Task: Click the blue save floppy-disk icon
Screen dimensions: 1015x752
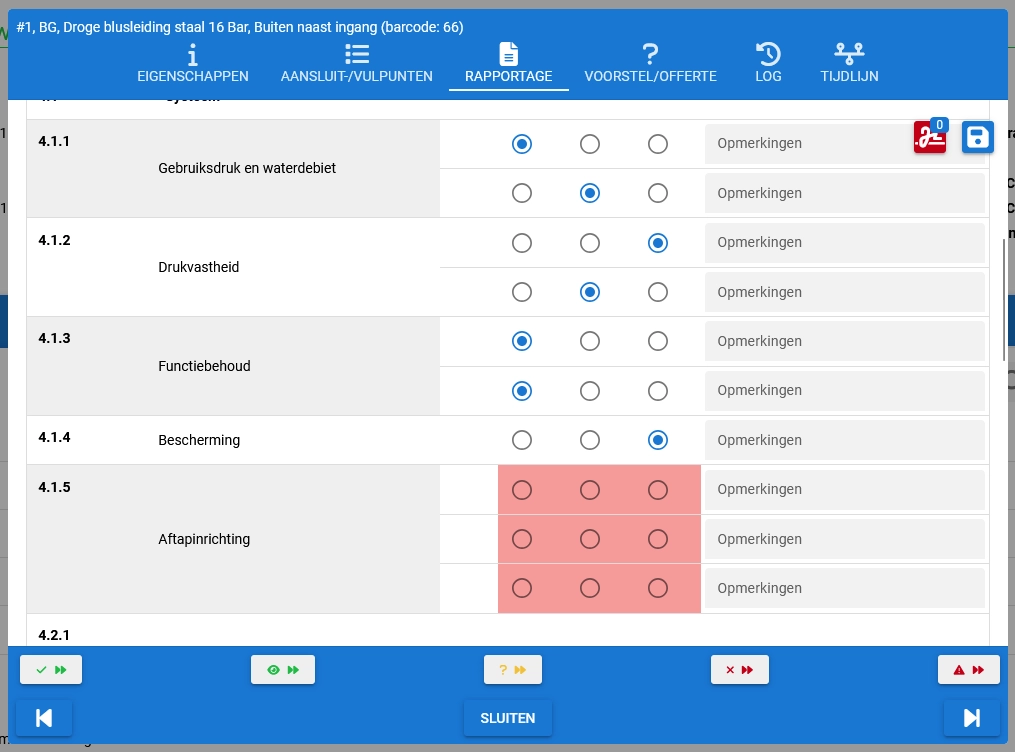Action: pyautogui.click(x=977, y=137)
